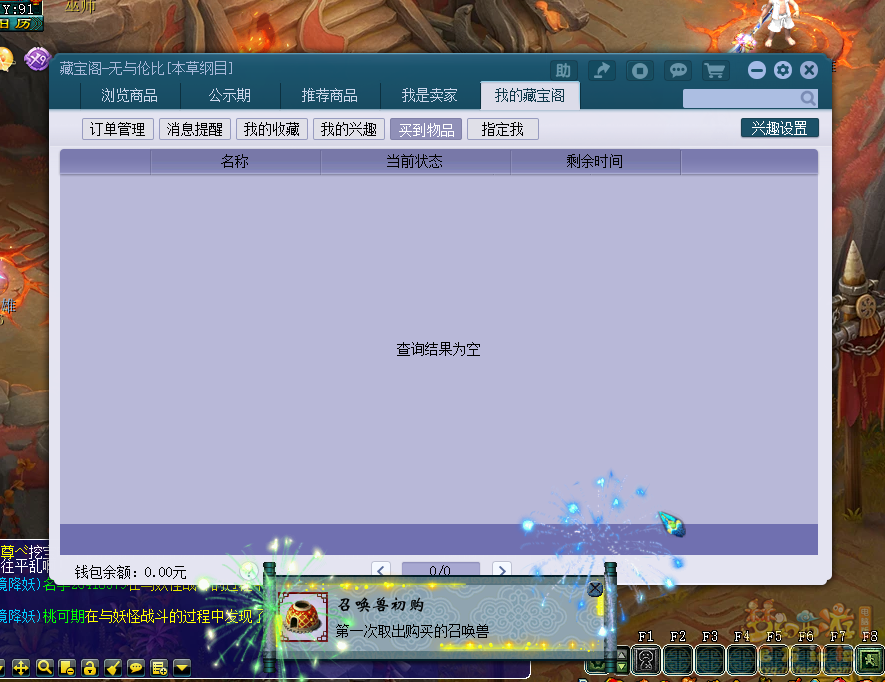Click the F2 skill slot

678,659
